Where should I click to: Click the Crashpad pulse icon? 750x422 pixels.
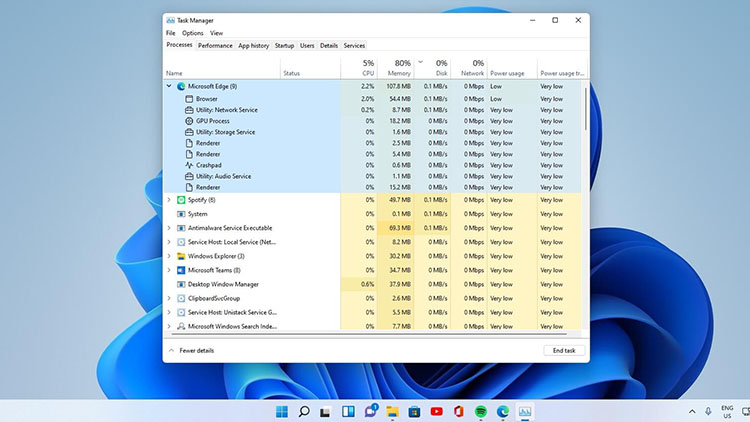(x=189, y=165)
